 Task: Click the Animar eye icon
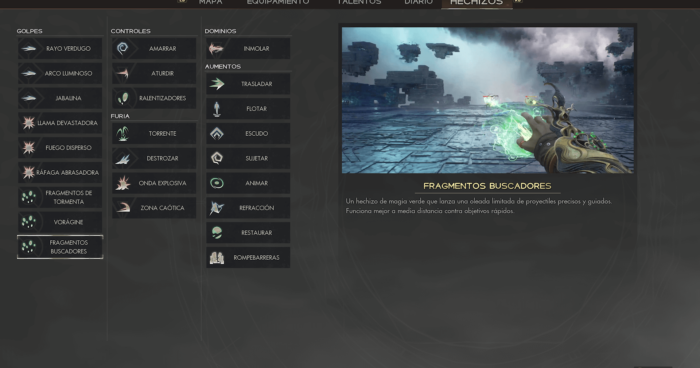(x=217, y=183)
